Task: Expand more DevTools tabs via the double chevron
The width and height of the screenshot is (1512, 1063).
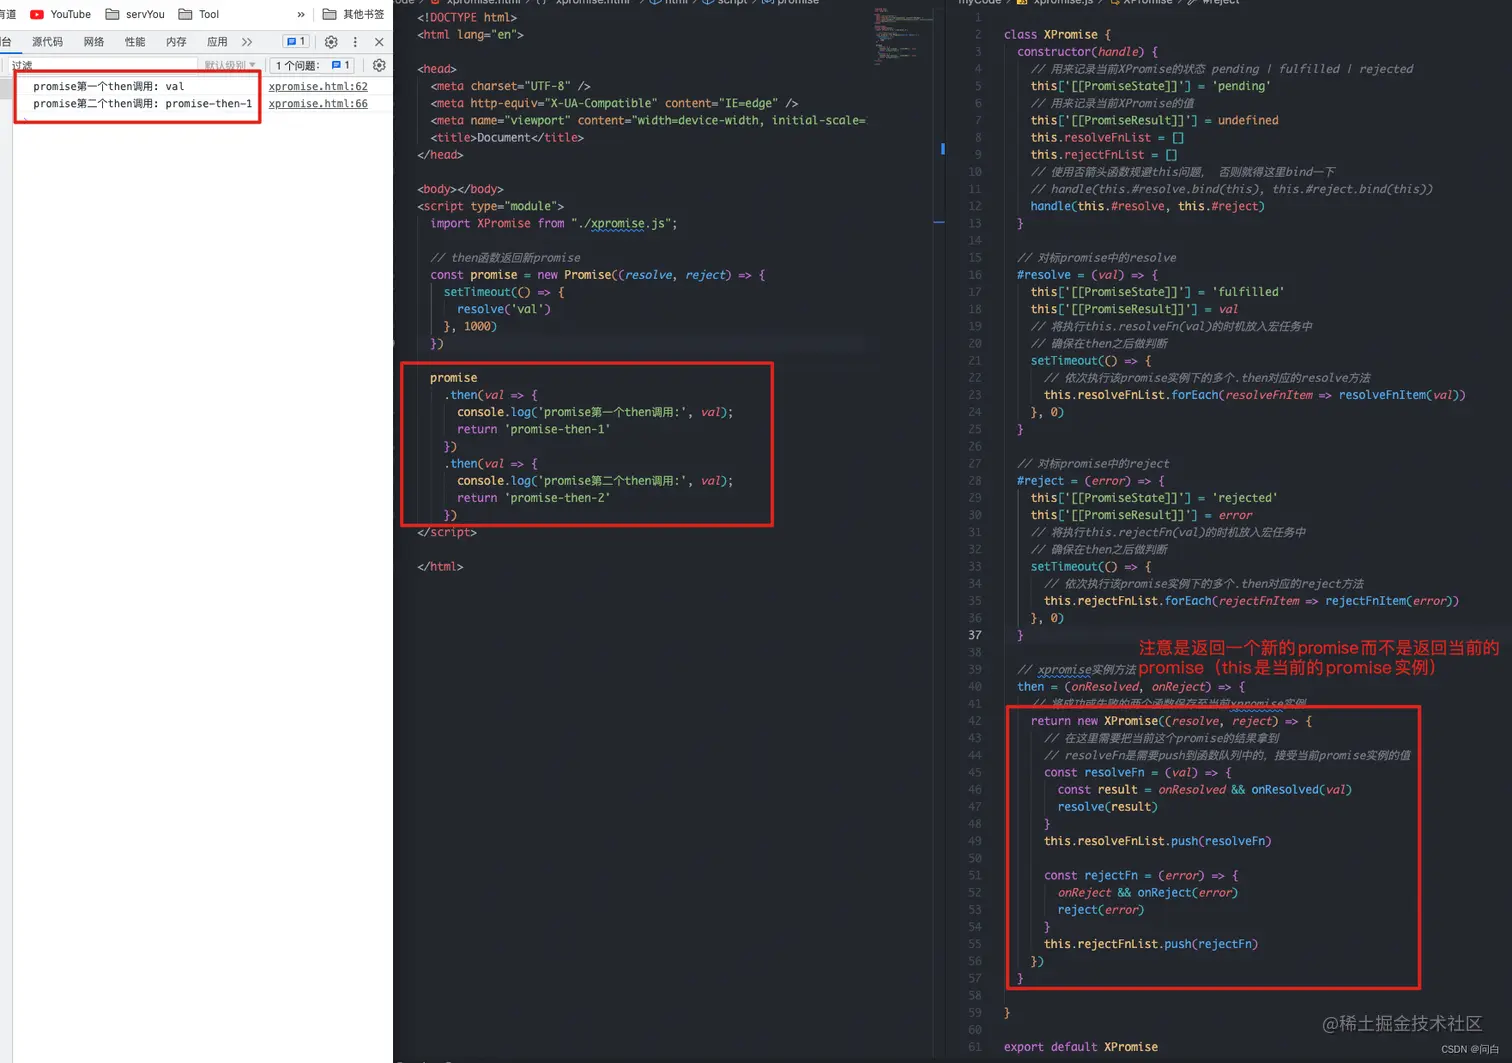Action: (x=247, y=42)
